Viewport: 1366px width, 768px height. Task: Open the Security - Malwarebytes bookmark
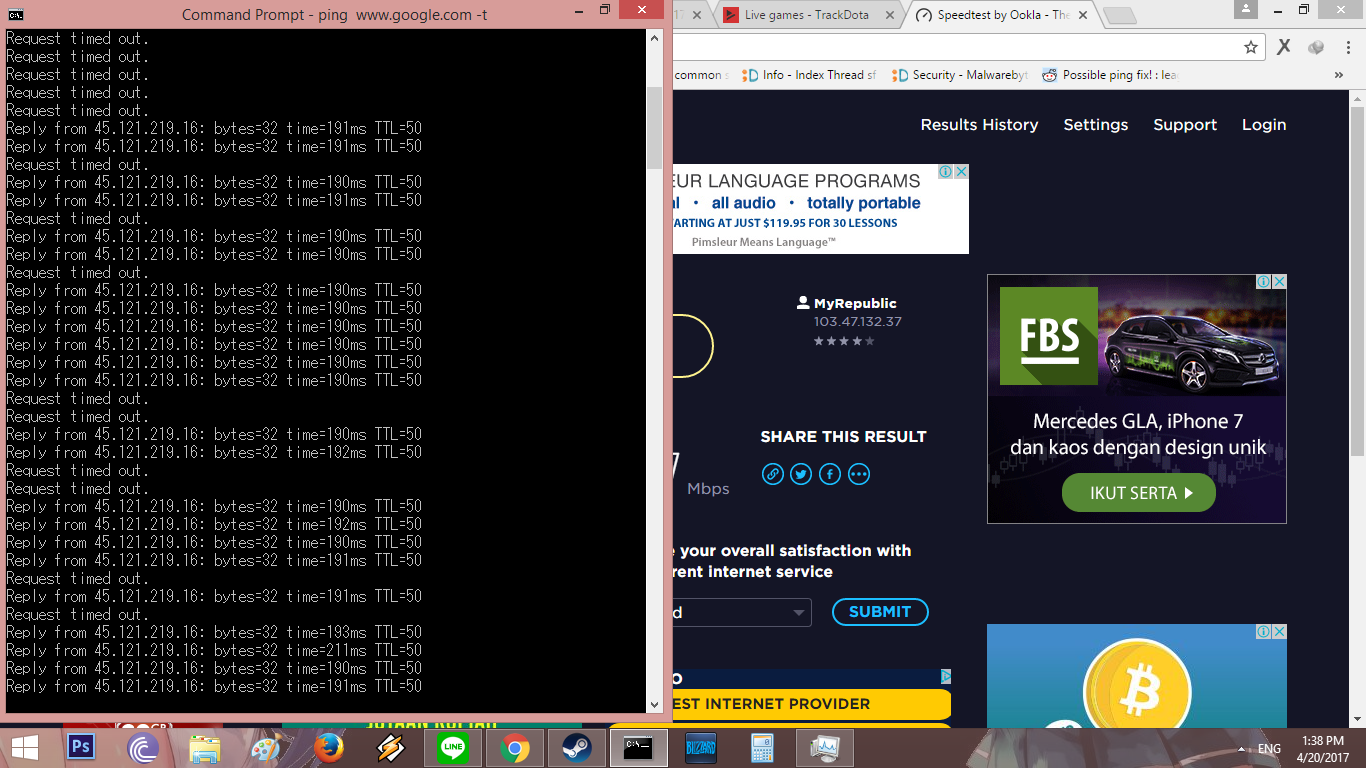[x=960, y=75]
